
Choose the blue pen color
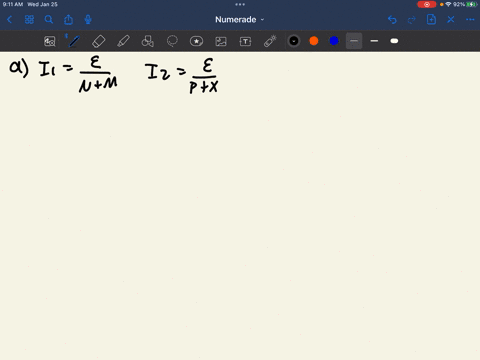[x=334, y=41]
